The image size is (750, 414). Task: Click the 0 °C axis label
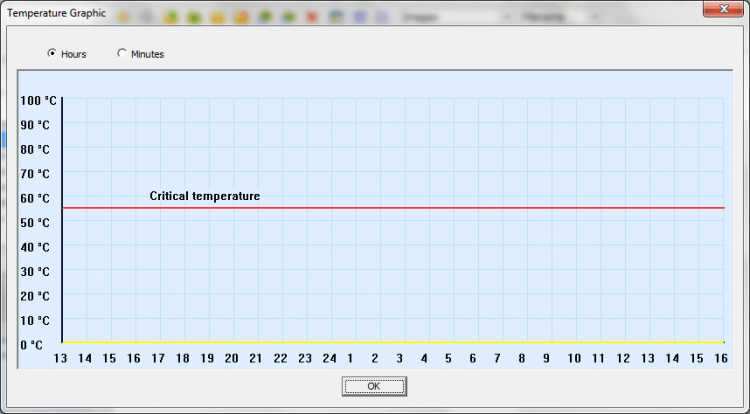(x=33, y=345)
